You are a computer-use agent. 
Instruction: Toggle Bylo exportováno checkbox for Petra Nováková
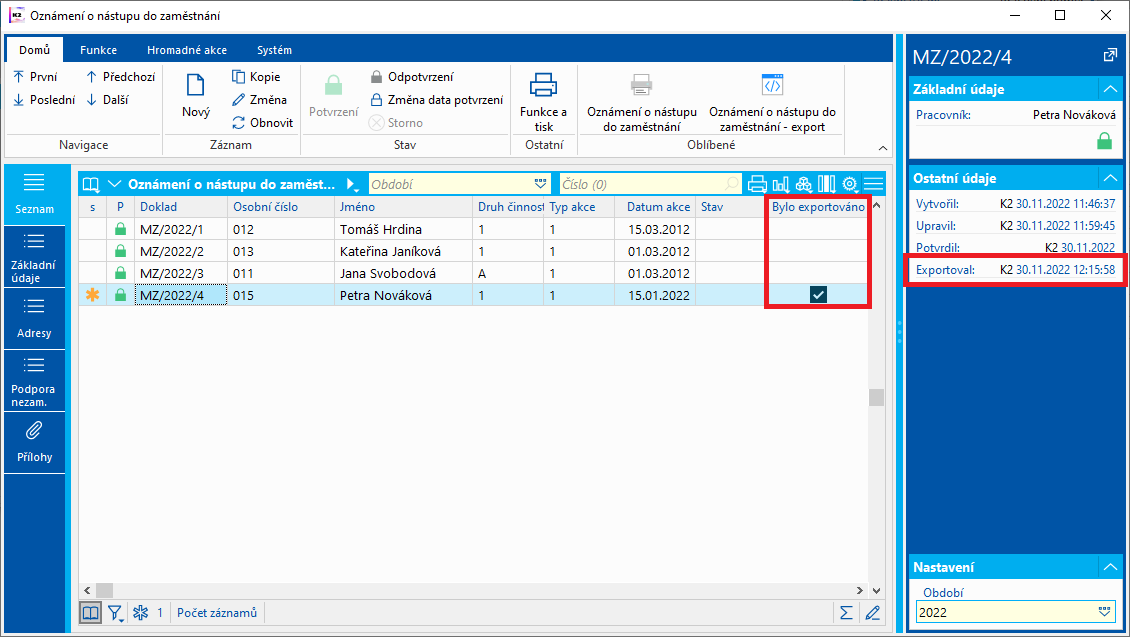click(818, 295)
